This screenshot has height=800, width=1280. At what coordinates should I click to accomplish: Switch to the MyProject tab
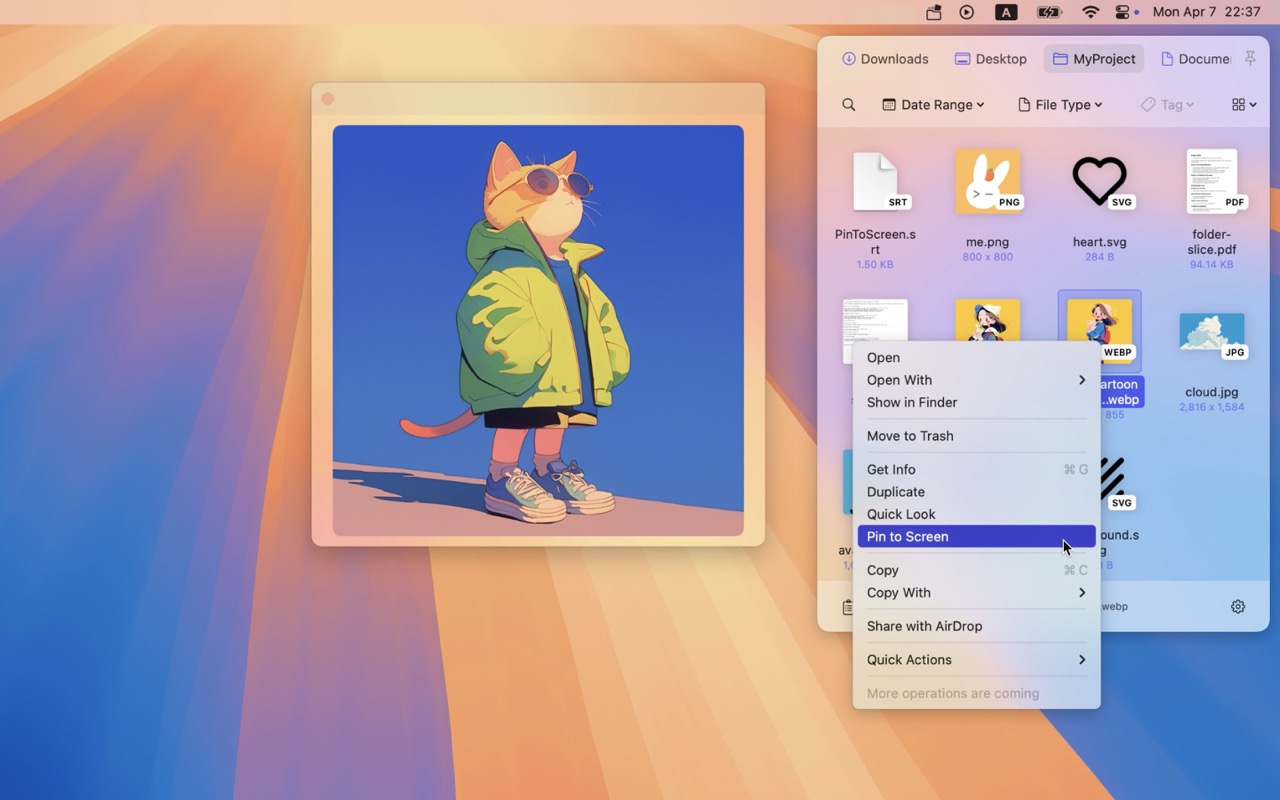pyautogui.click(x=1093, y=59)
